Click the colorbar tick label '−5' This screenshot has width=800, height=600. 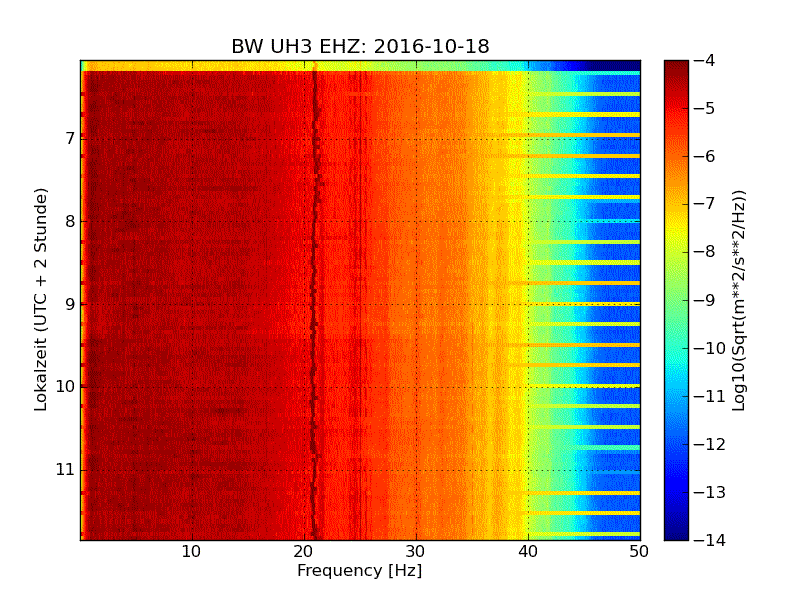point(704,109)
